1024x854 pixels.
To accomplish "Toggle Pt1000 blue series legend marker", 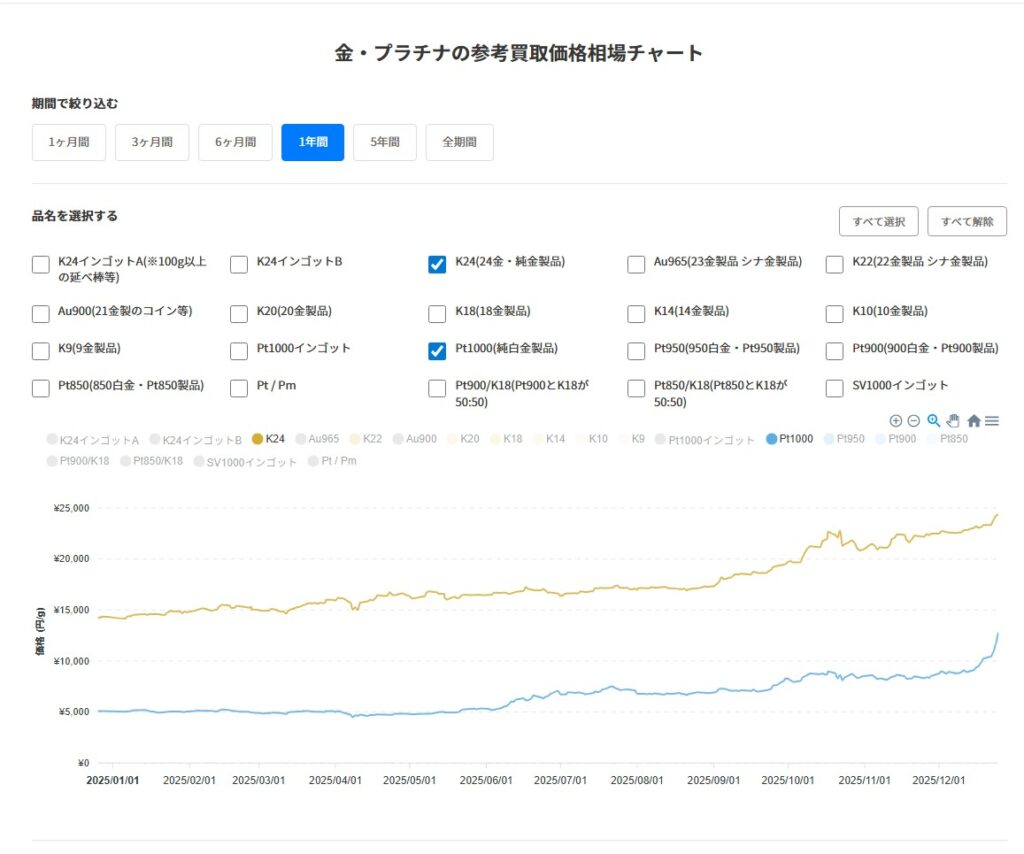I will [x=771, y=439].
